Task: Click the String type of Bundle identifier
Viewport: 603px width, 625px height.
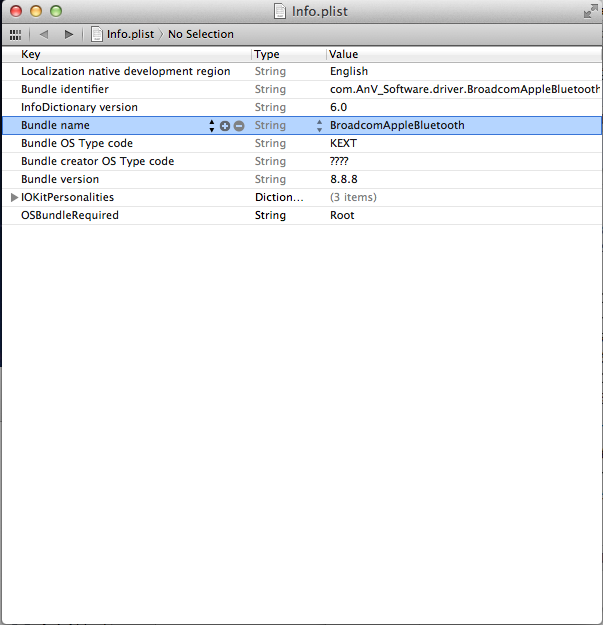Action: click(270, 89)
